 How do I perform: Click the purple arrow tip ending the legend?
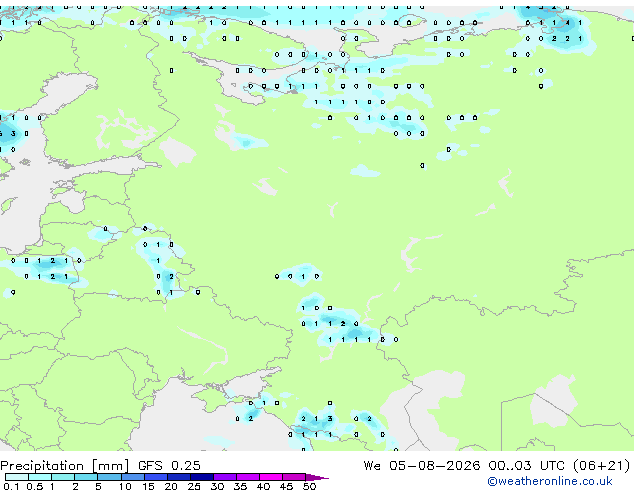(x=317, y=477)
